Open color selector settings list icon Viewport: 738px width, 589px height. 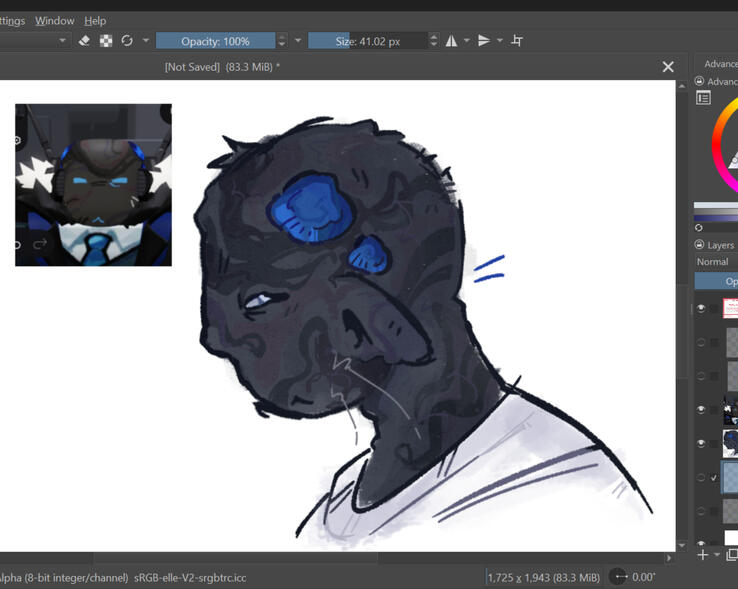704,98
